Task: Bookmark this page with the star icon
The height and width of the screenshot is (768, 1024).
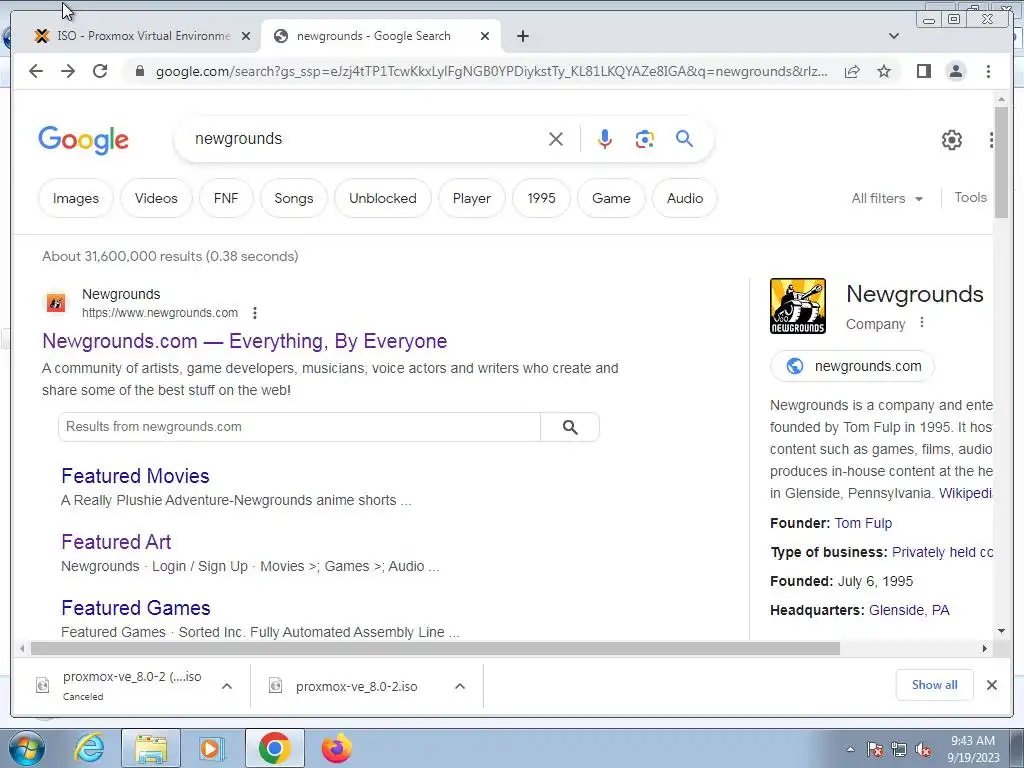Action: 884,71
